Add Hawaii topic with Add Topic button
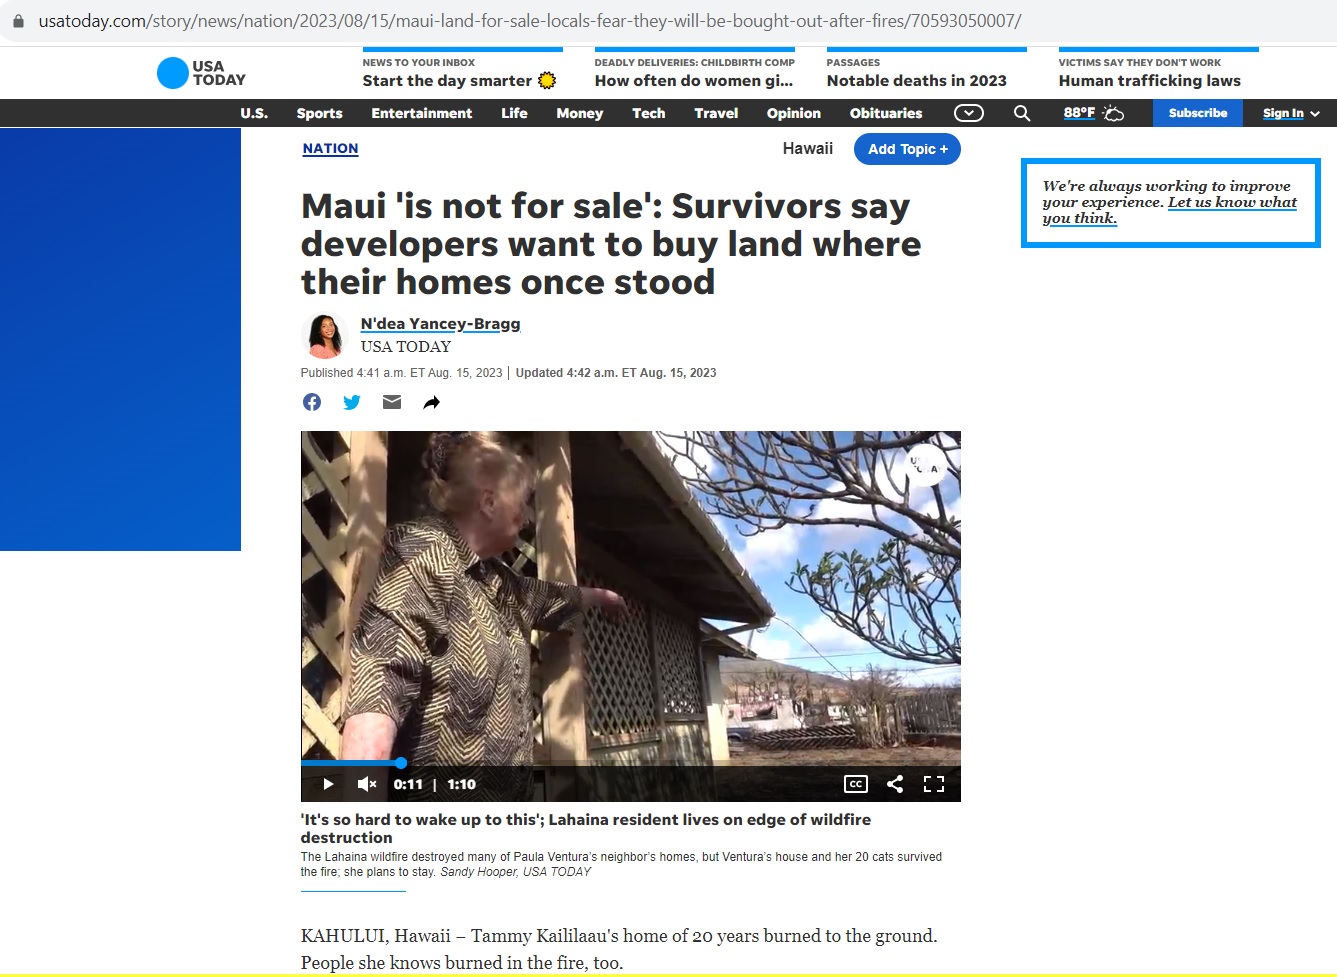 point(907,149)
